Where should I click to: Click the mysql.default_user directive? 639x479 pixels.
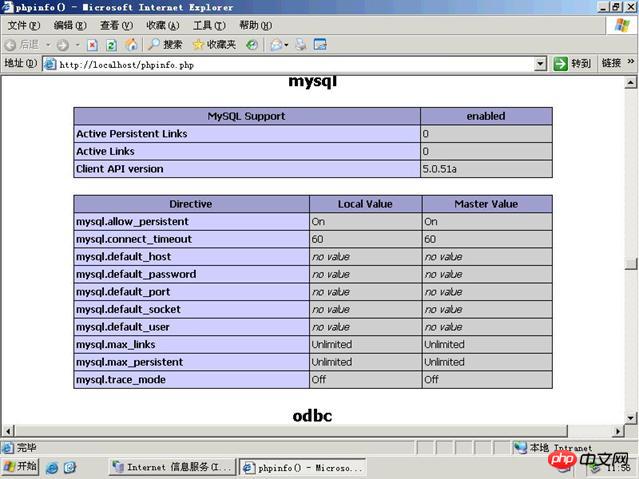click(x=123, y=327)
